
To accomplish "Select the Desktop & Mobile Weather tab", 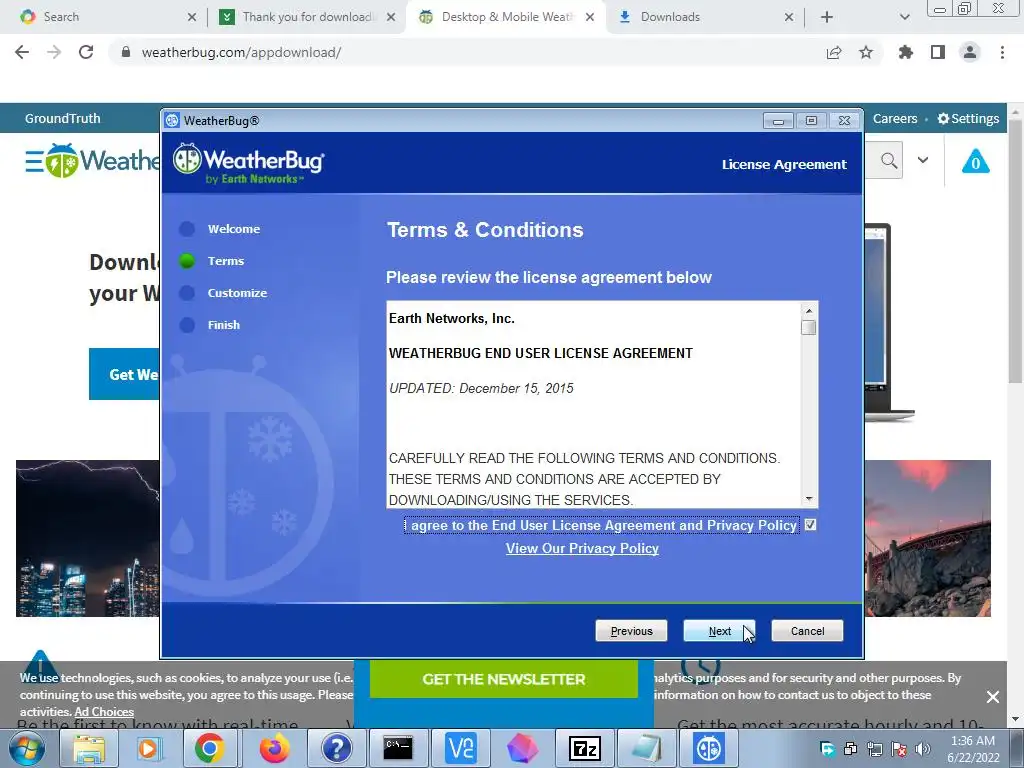I will [x=506, y=17].
